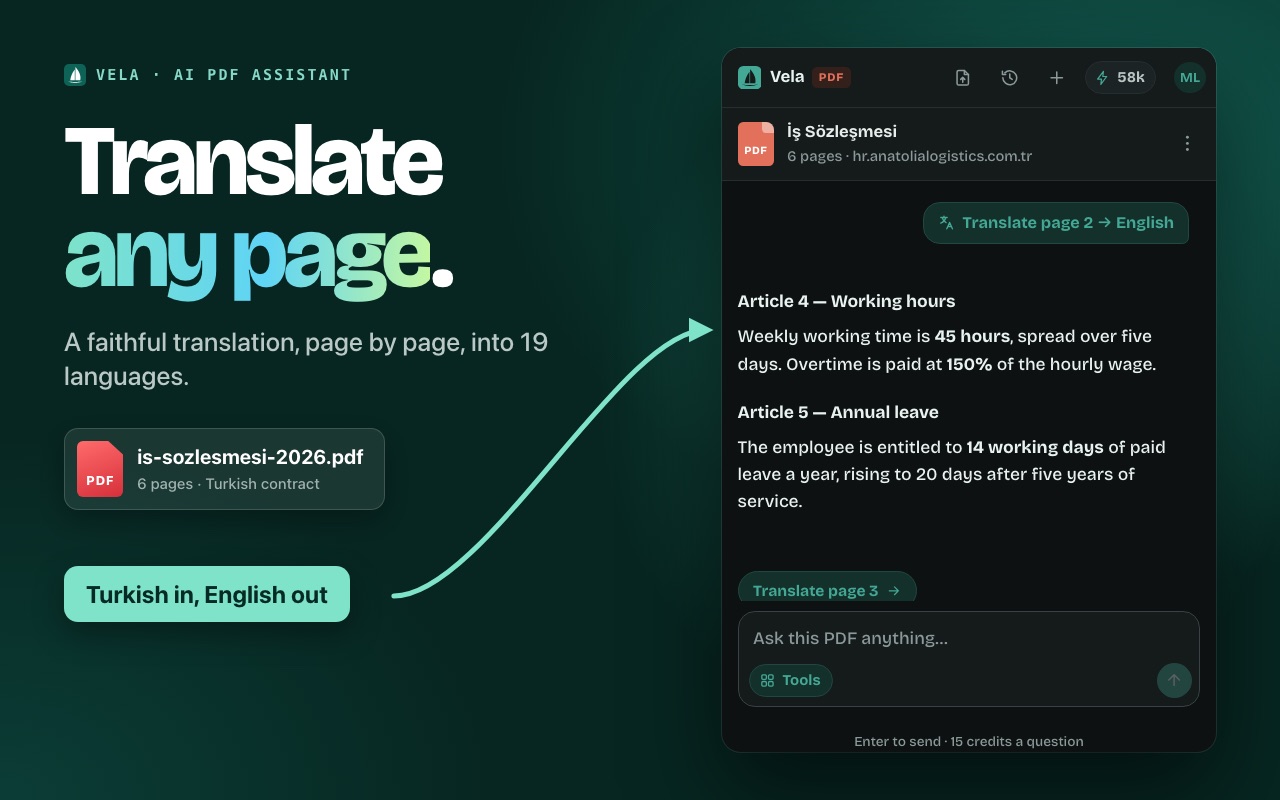This screenshot has height=800, width=1280.
Task: Click the bold 14 working days text
Action: click(x=1035, y=447)
